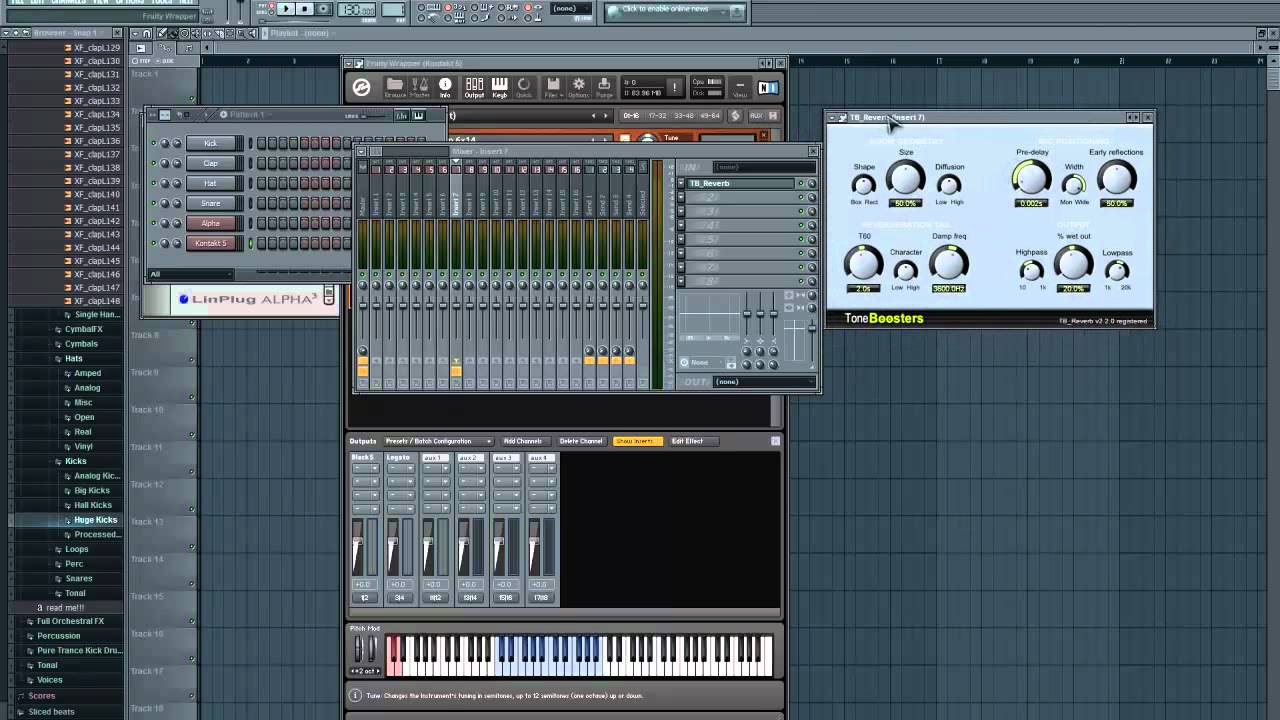The image size is (1280, 720).
Task: Open TB_Reverb slot options arrow in mixer
Action: pyautogui.click(x=681, y=183)
